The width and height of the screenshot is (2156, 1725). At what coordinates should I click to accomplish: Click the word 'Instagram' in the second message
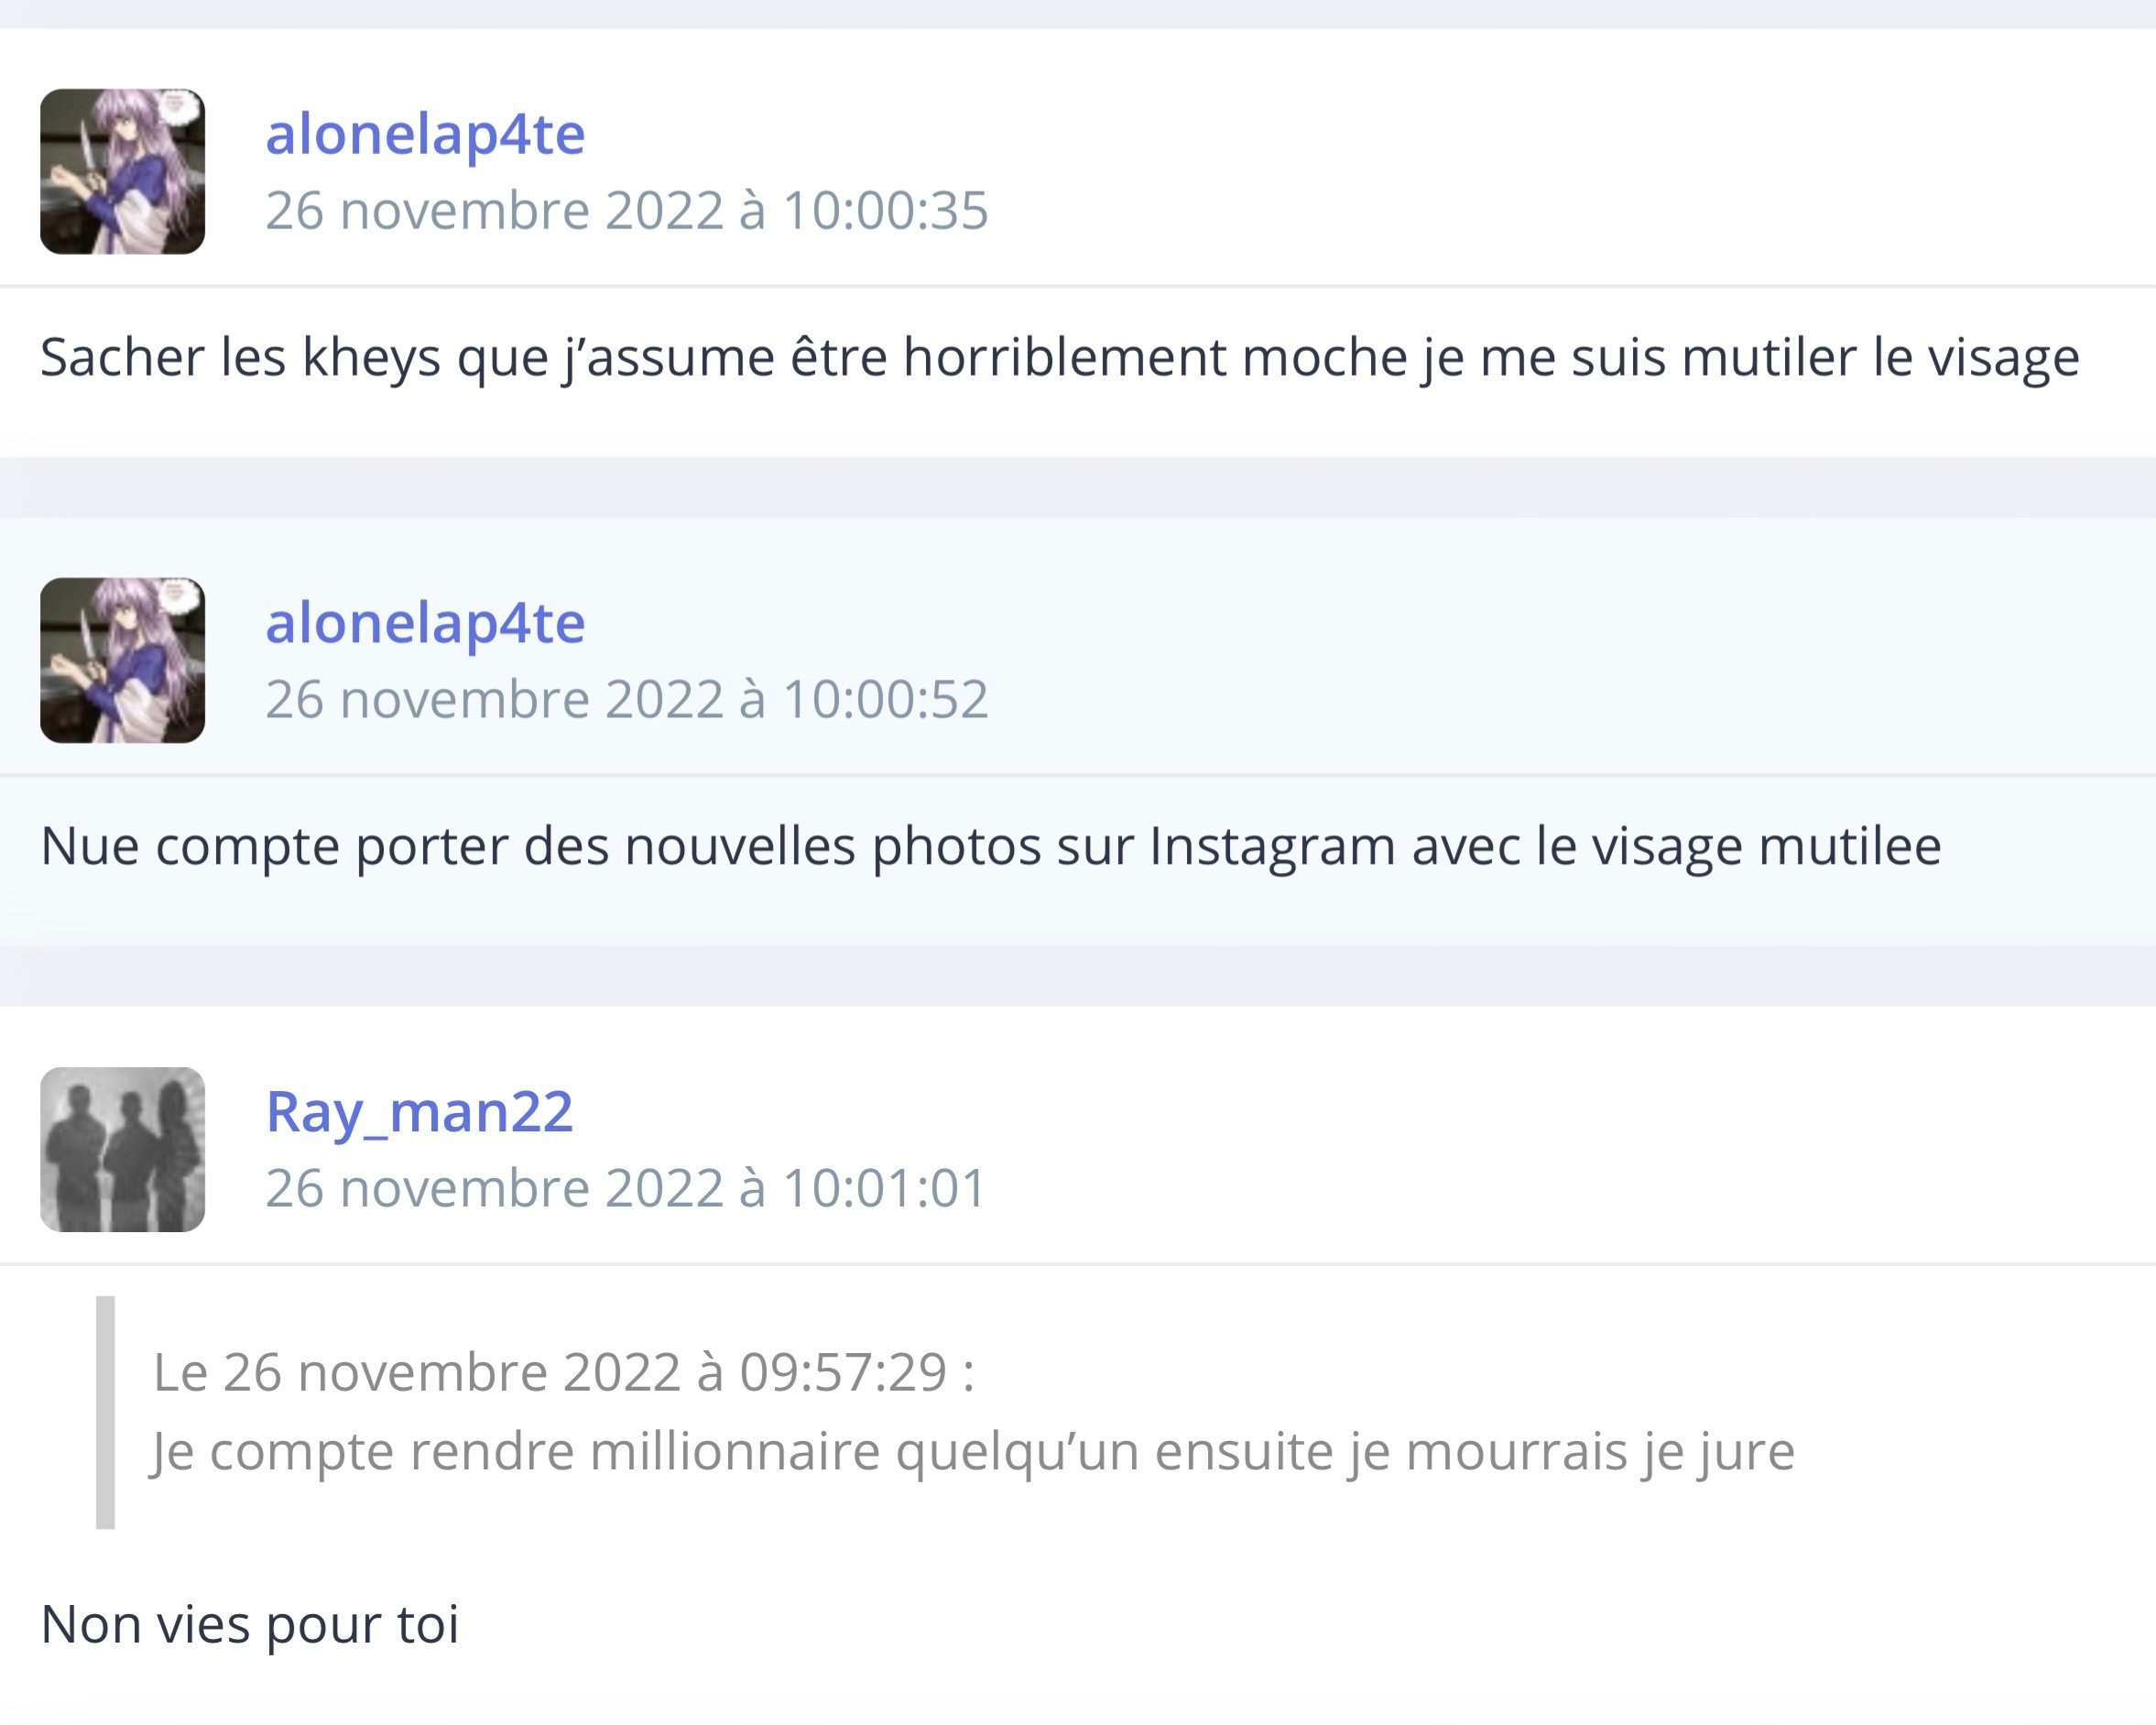[1272, 846]
